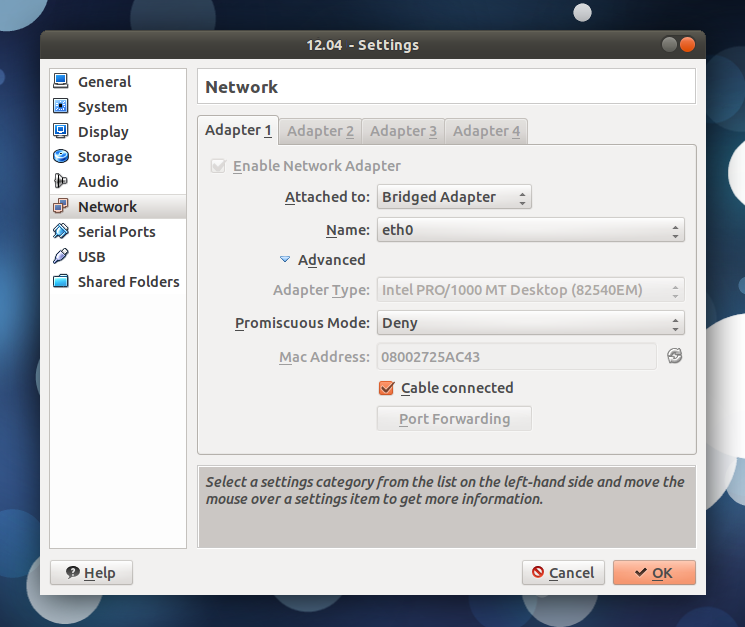
Task: Close the 12.04 Settings window
Action: [687, 45]
